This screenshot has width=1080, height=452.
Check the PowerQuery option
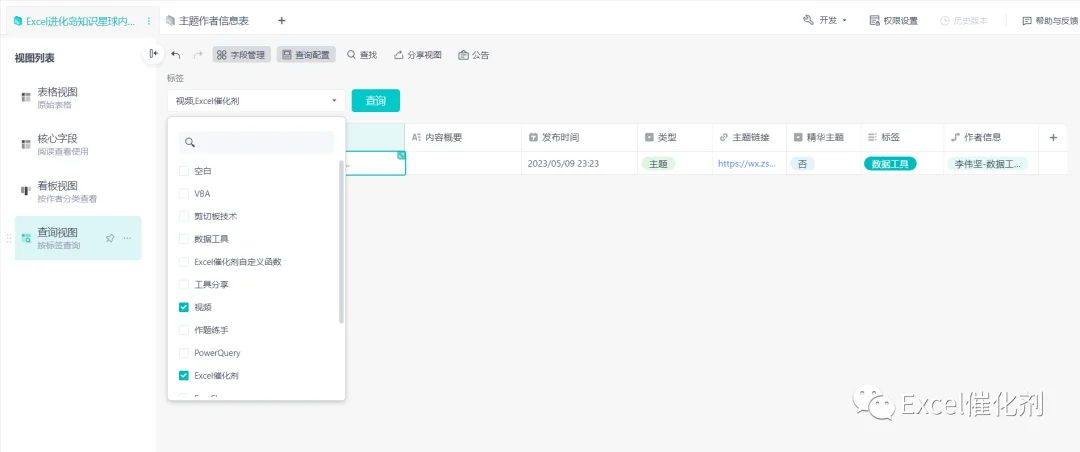point(184,353)
